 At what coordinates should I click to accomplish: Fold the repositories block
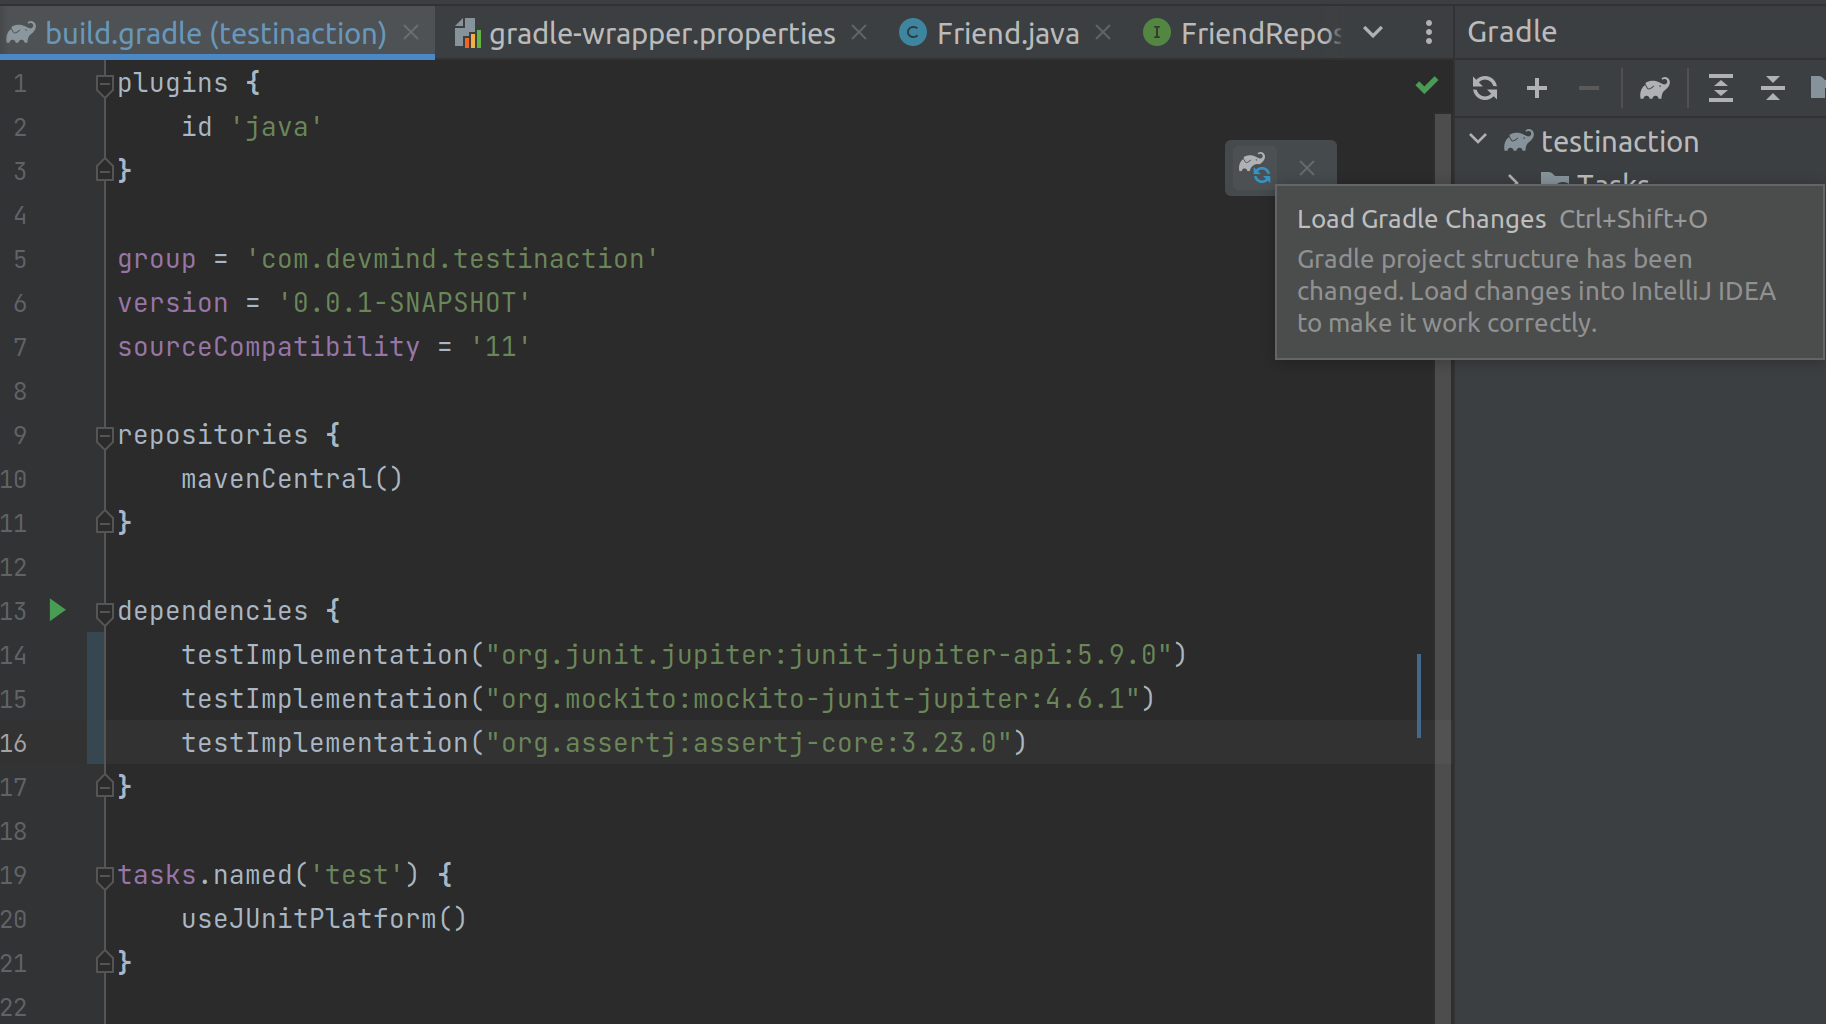click(104, 436)
